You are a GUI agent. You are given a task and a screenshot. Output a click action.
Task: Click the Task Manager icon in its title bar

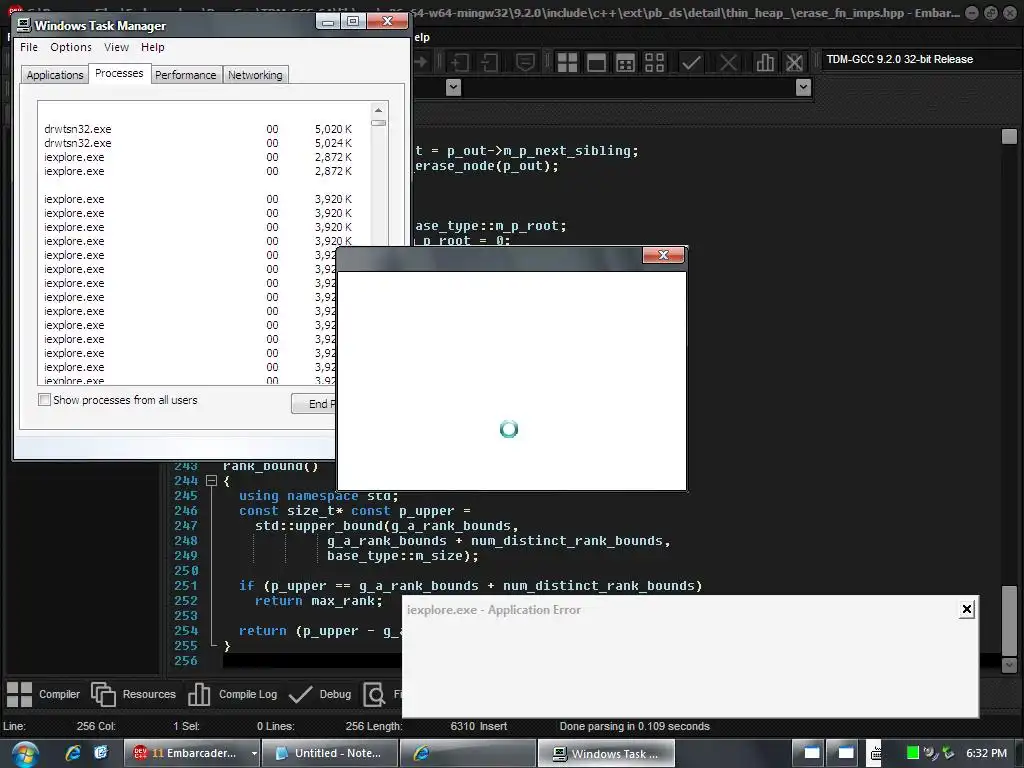point(24,25)
